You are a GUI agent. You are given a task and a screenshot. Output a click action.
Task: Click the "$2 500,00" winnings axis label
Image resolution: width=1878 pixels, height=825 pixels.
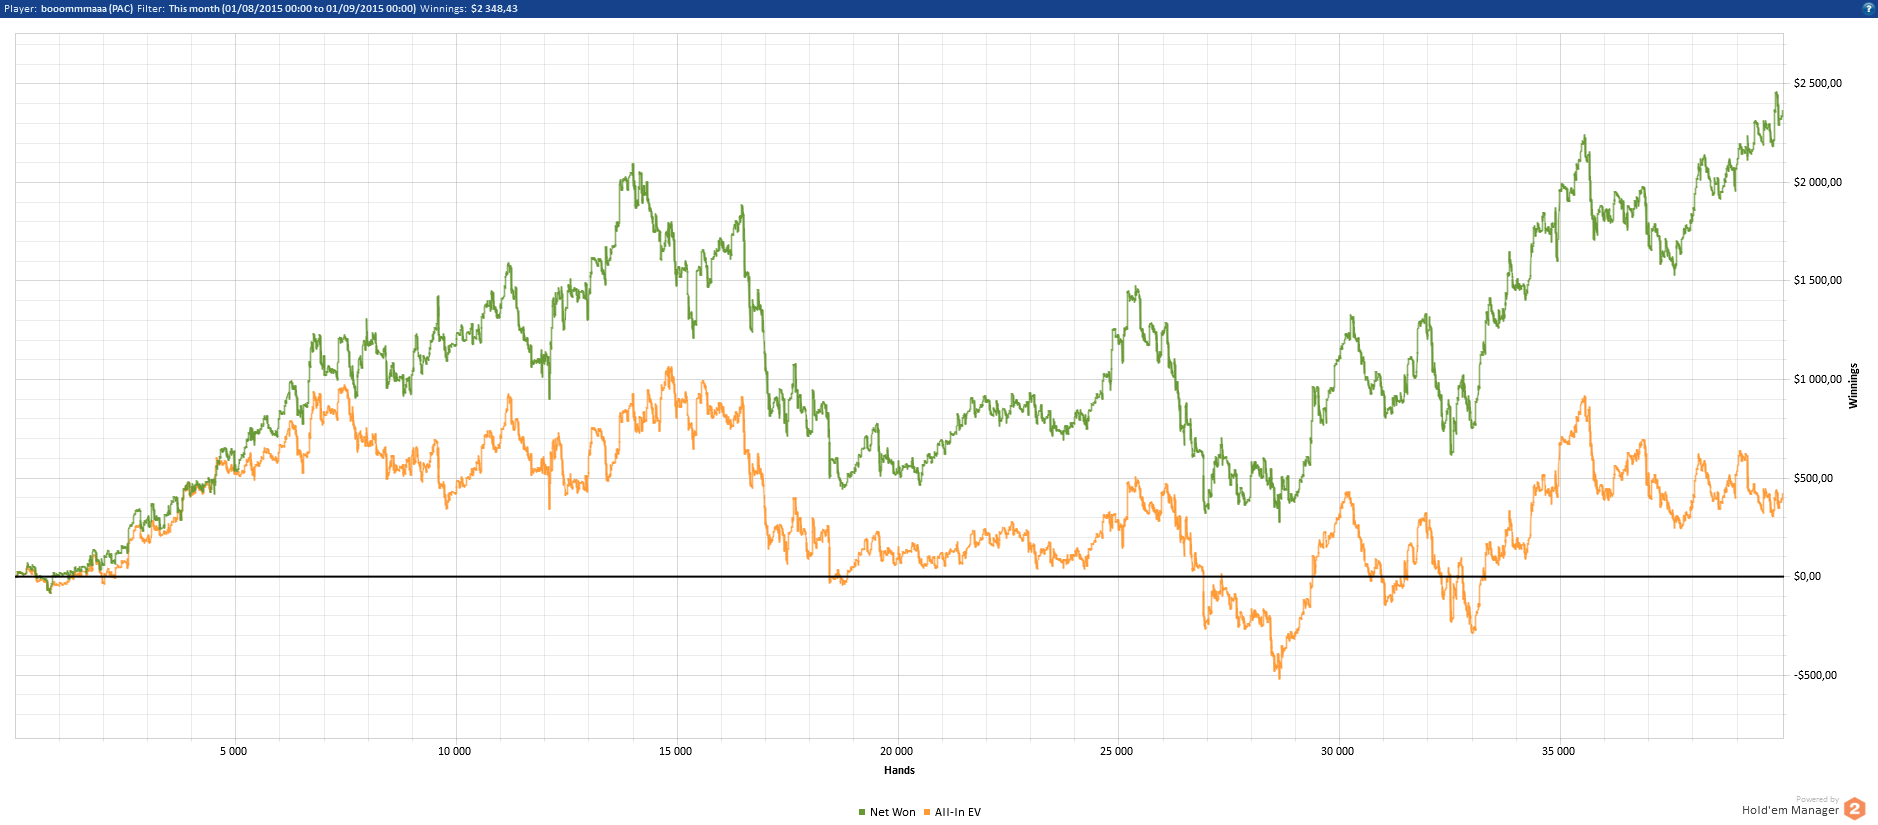pos(1818,83)
